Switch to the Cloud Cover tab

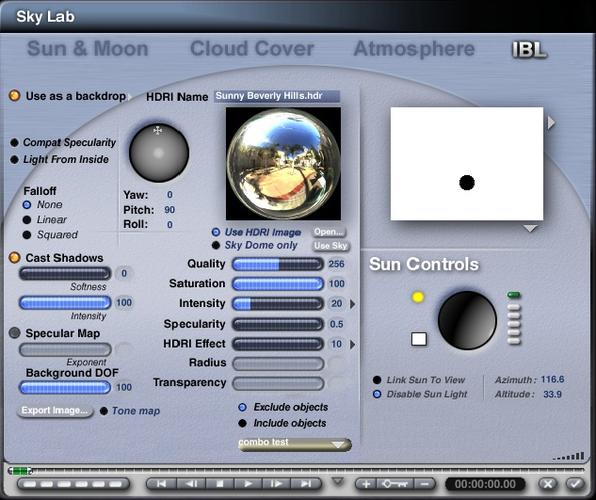252,49
